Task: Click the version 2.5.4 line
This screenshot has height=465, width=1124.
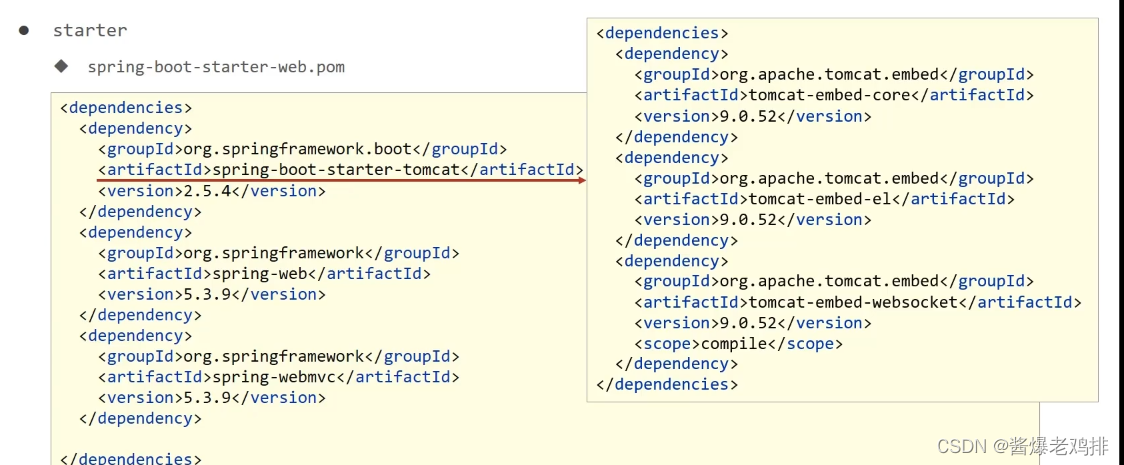Action: pos(211,191)
